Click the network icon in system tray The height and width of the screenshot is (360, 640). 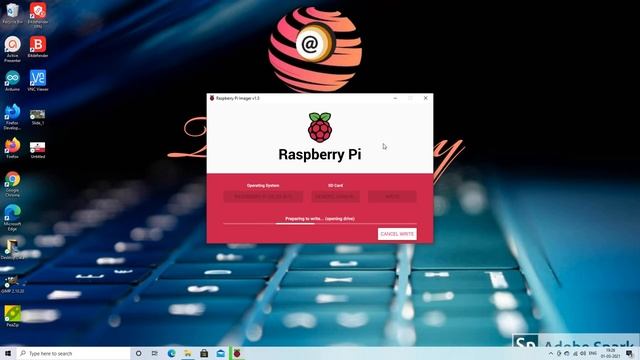click(x=576, y=353)
